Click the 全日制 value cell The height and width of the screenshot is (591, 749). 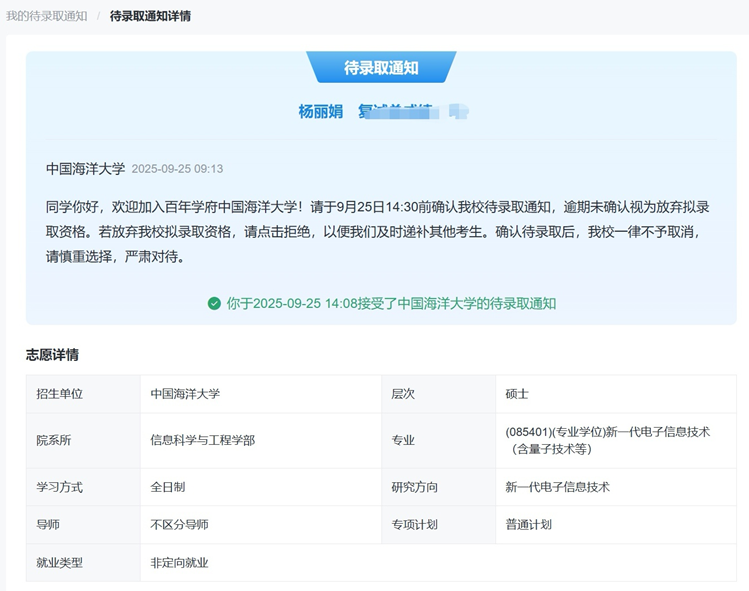tap(261, 487)
